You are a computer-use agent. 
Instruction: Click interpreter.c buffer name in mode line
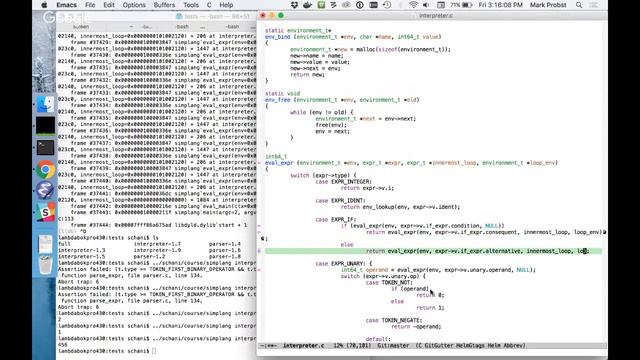[303, 345]
